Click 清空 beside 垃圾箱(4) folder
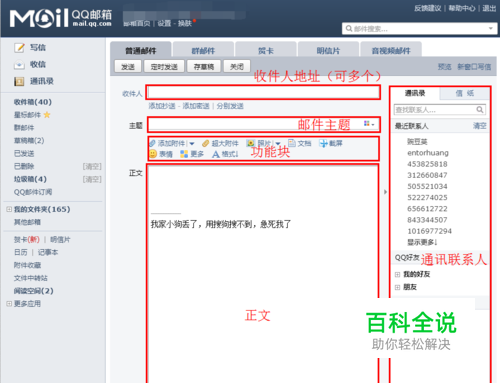Viewport: 500px width, 383px height. pyautogui.click(x=92, y=179)
